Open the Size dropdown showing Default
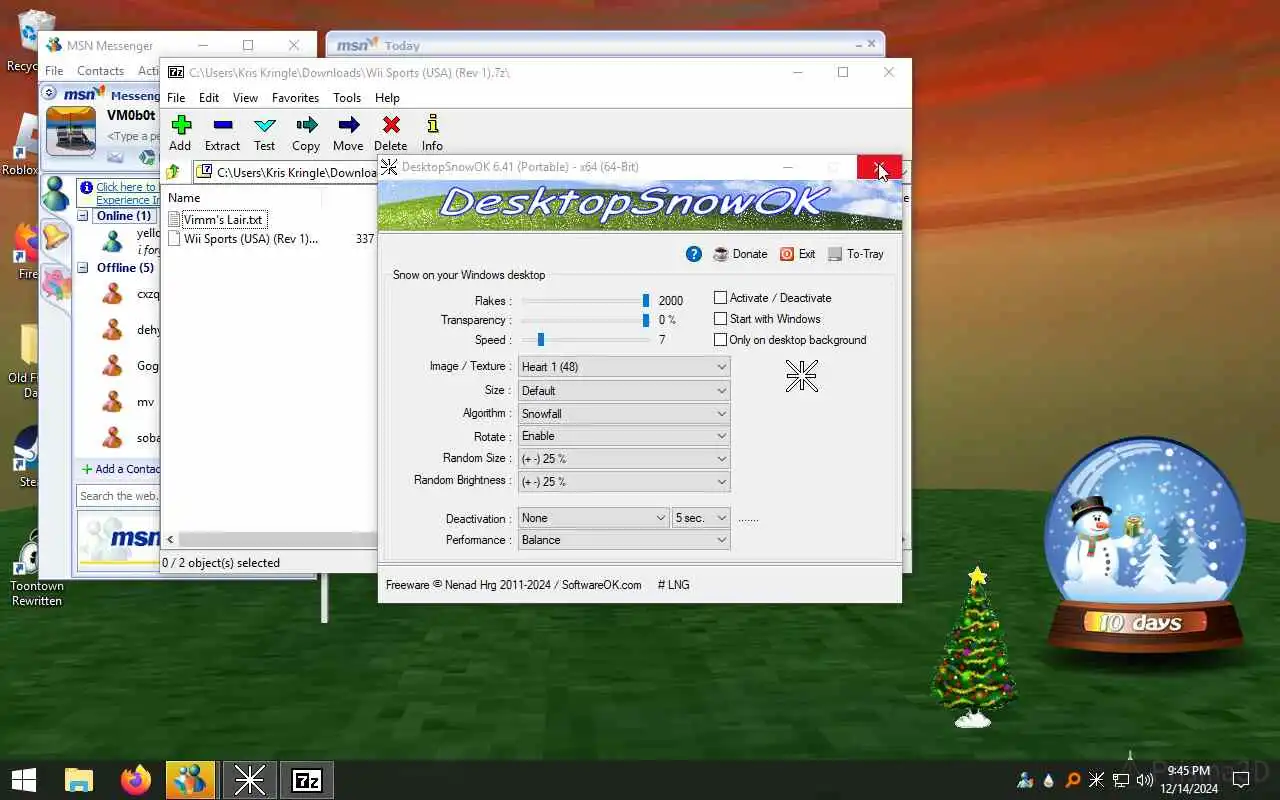The height and width of the screenshot is (800, 1280). tap(624, 391)
